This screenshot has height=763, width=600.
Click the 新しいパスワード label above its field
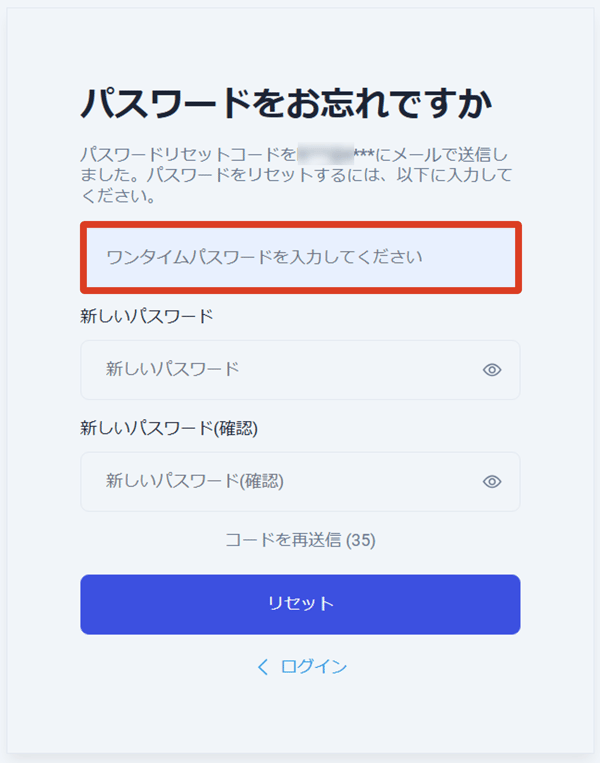pos(146,316)
